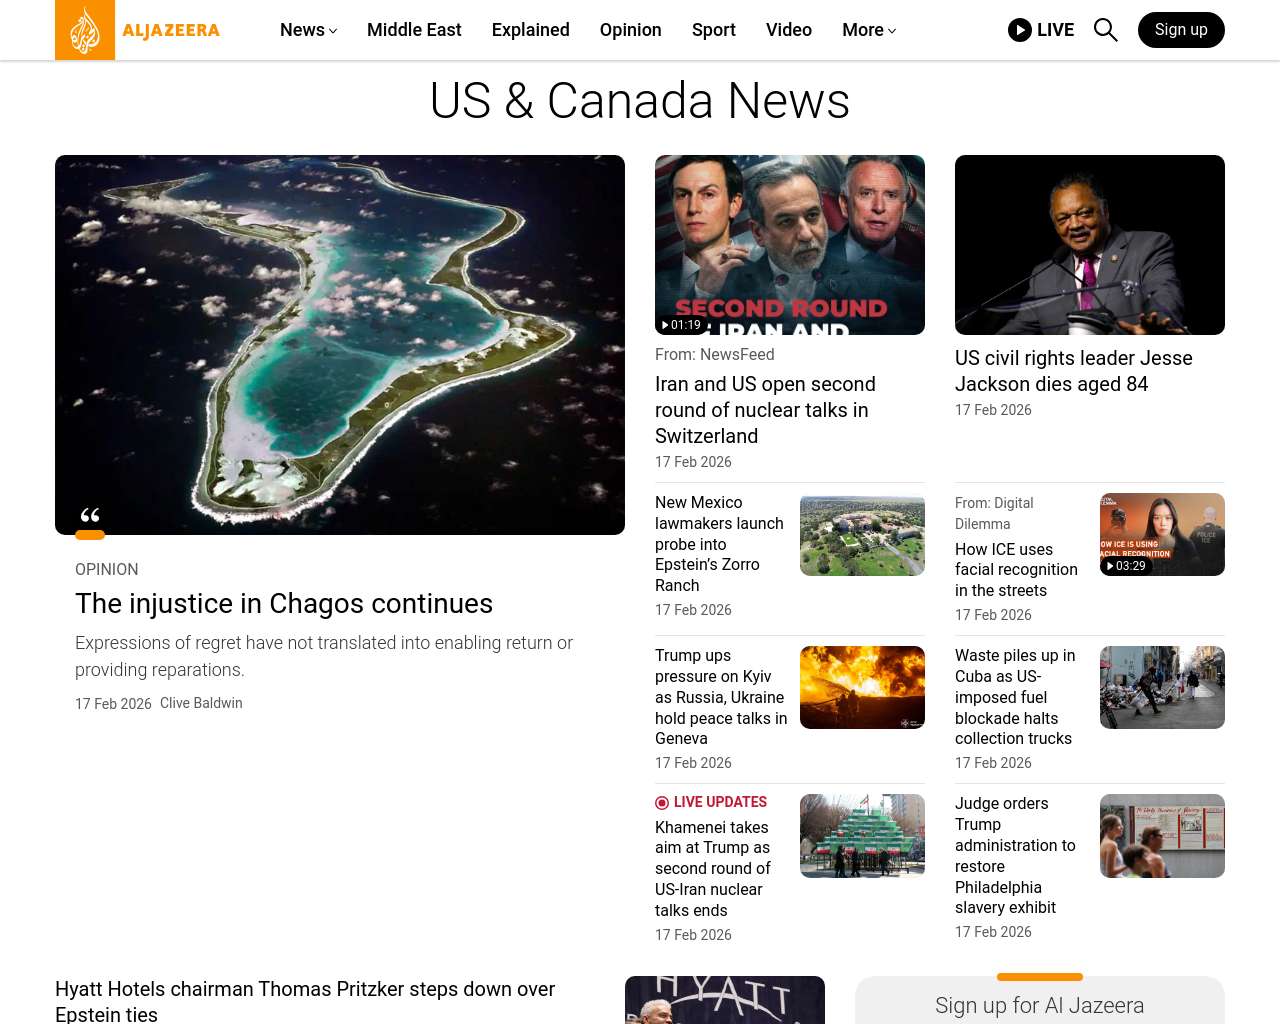Screen dimensions: 1280x1024
Task: Open Trump ups pressure on Kyiv article
Action: point(721,697)
